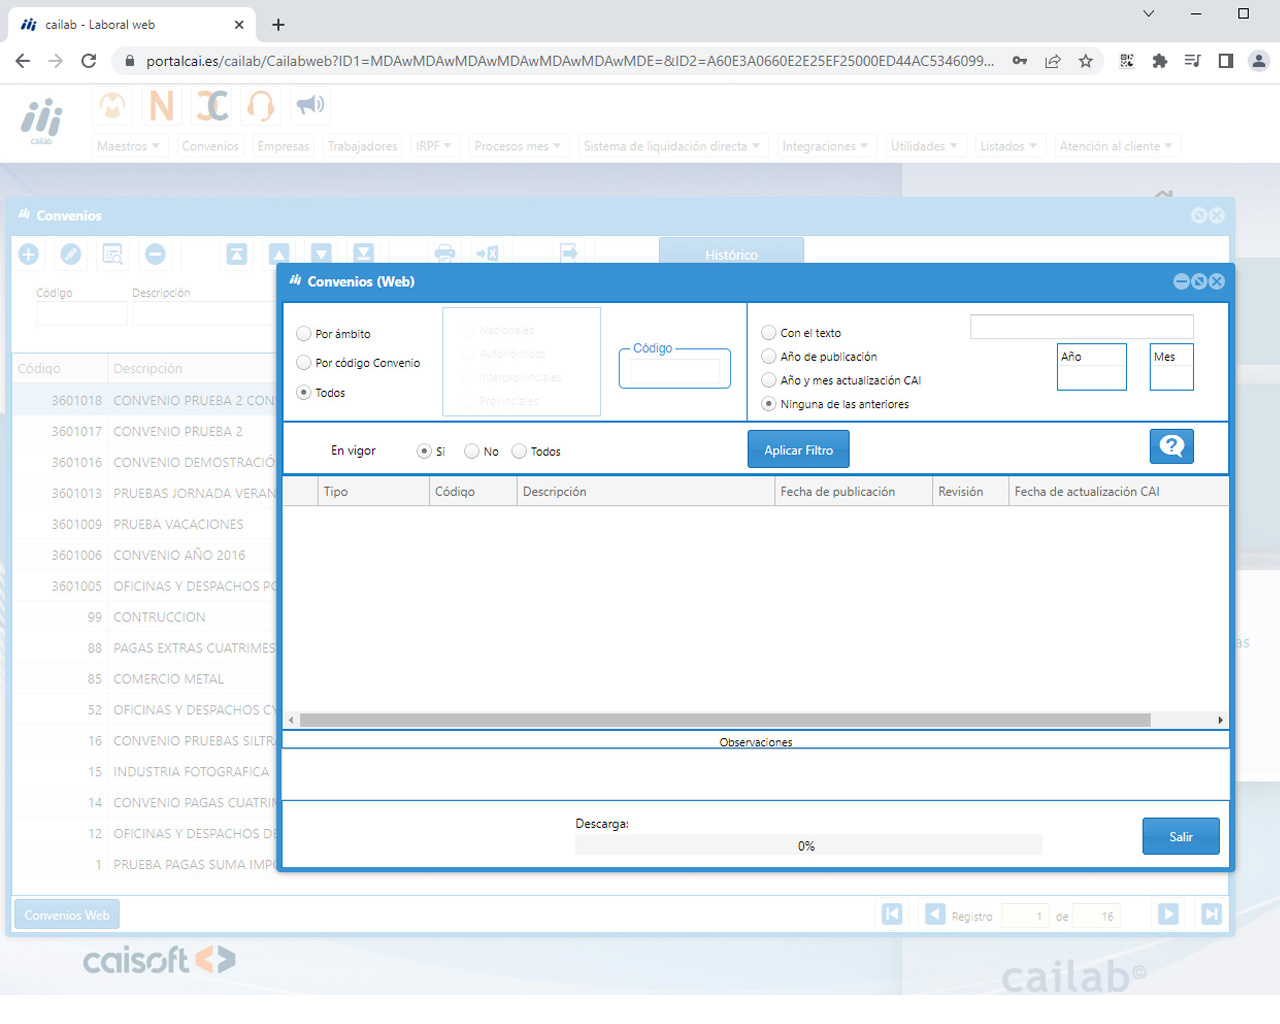Viewport: 1280px width, 1024px height.
Task: Set 'En vigor' to No
Action: (x=472, y=452)
